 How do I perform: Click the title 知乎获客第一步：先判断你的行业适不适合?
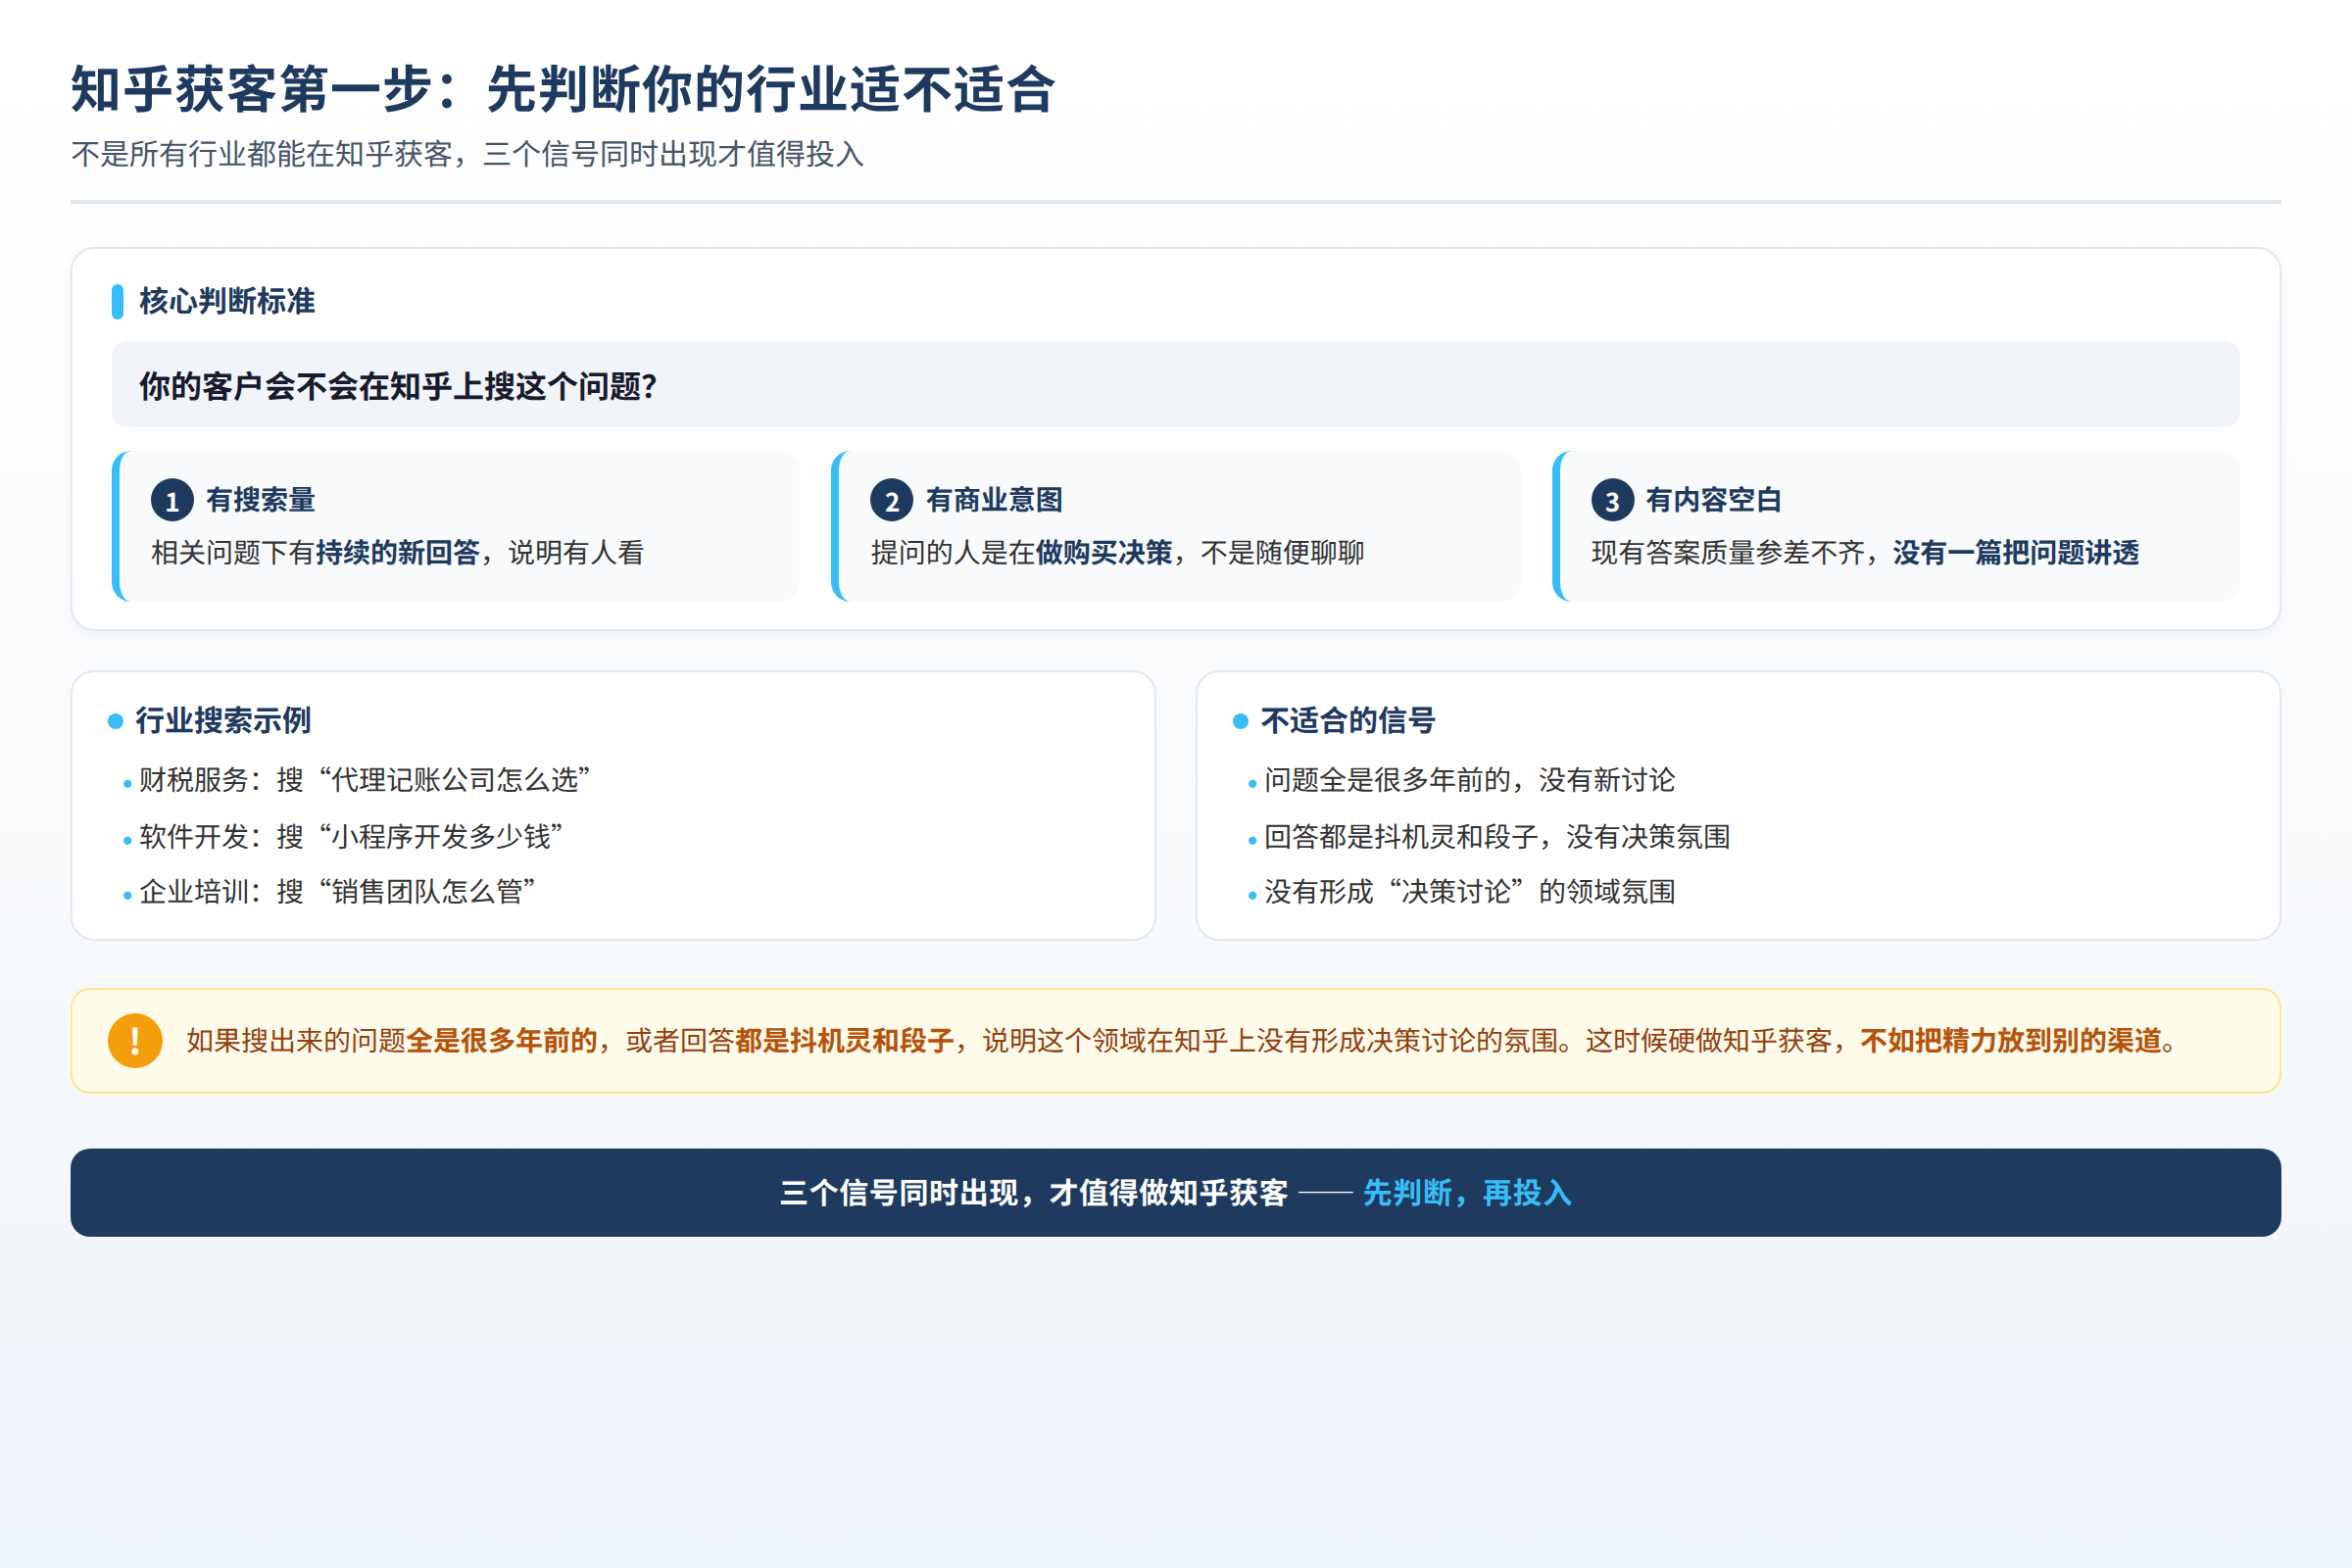563,89
